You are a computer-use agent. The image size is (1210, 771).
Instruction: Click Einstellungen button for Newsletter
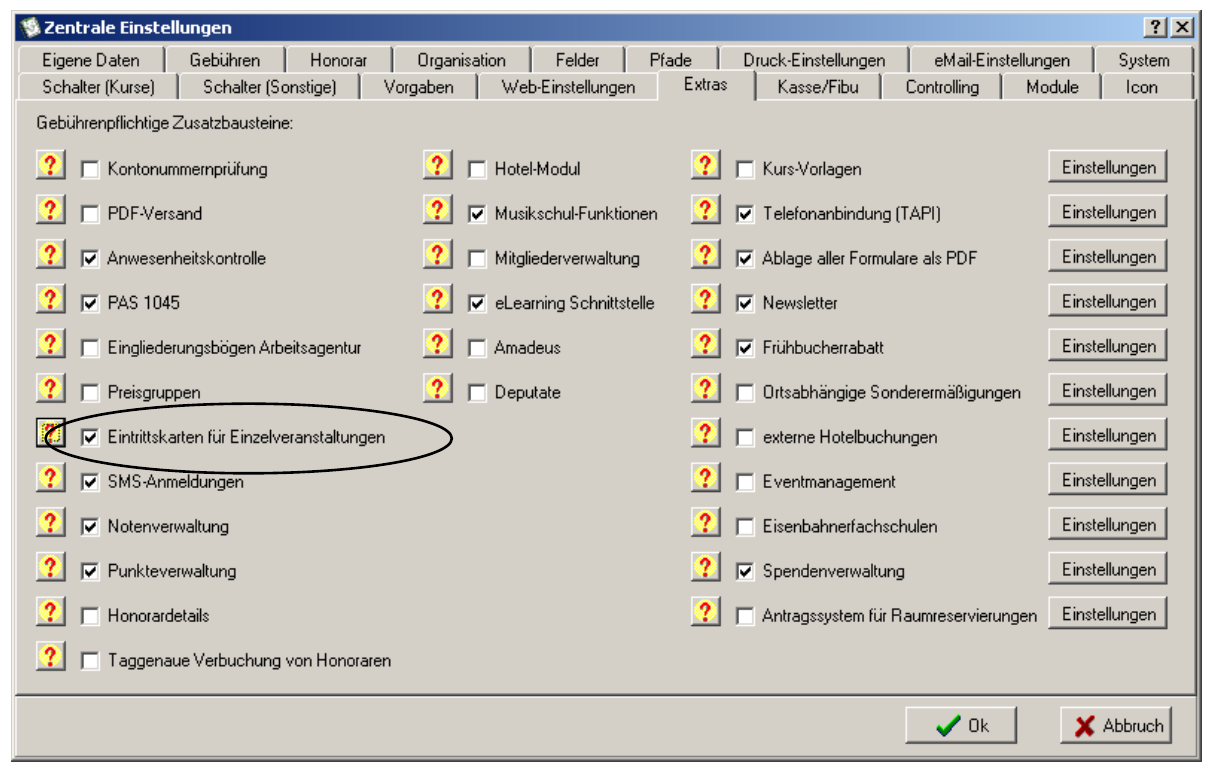1108,302
